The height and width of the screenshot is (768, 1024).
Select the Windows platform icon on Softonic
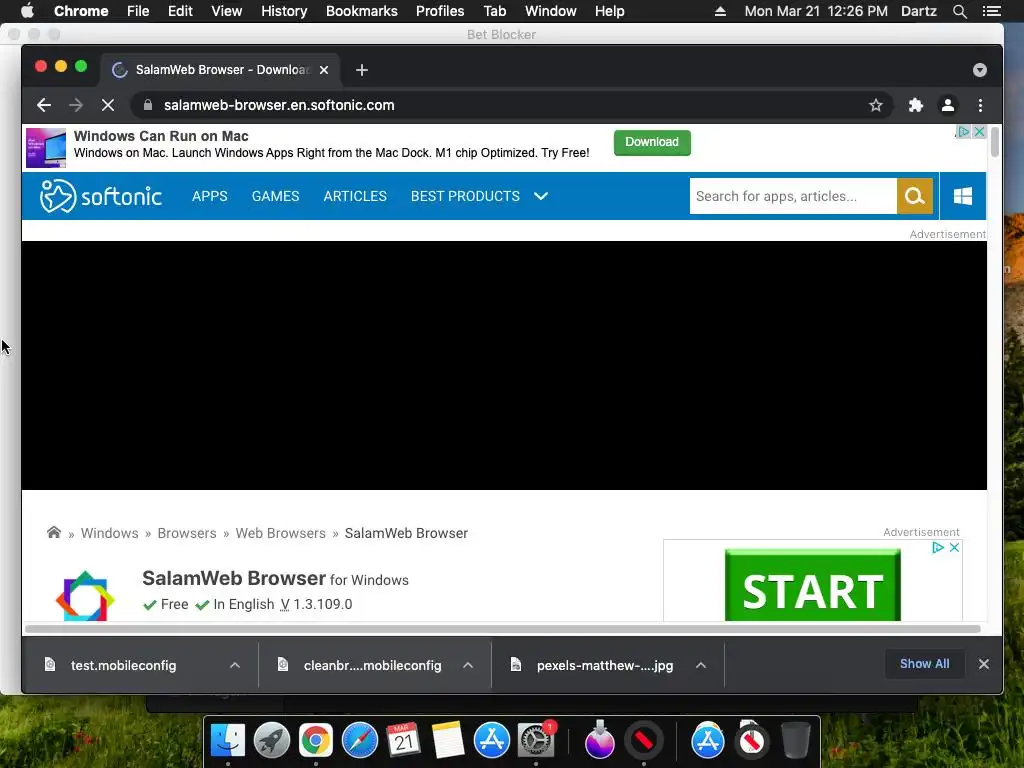[x=963, y=196]
